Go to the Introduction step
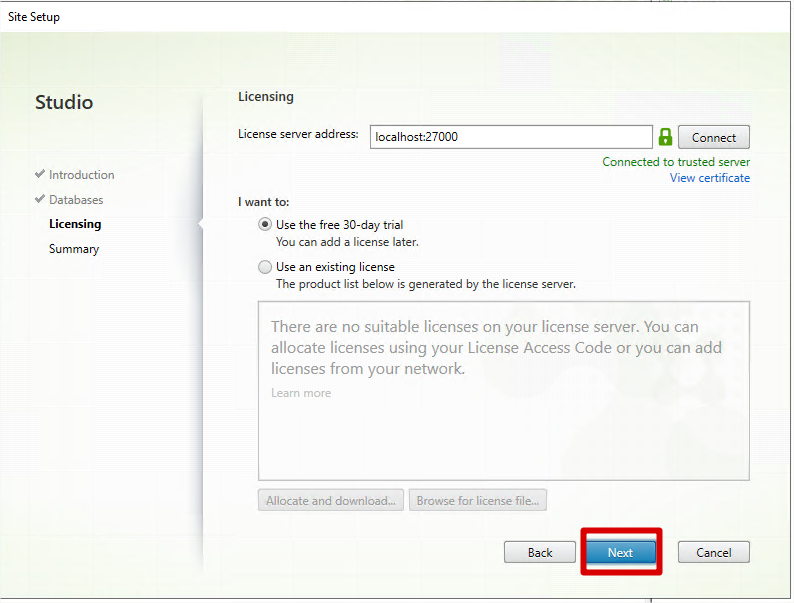This screenshot has height=603, width=794. (82, 175)
